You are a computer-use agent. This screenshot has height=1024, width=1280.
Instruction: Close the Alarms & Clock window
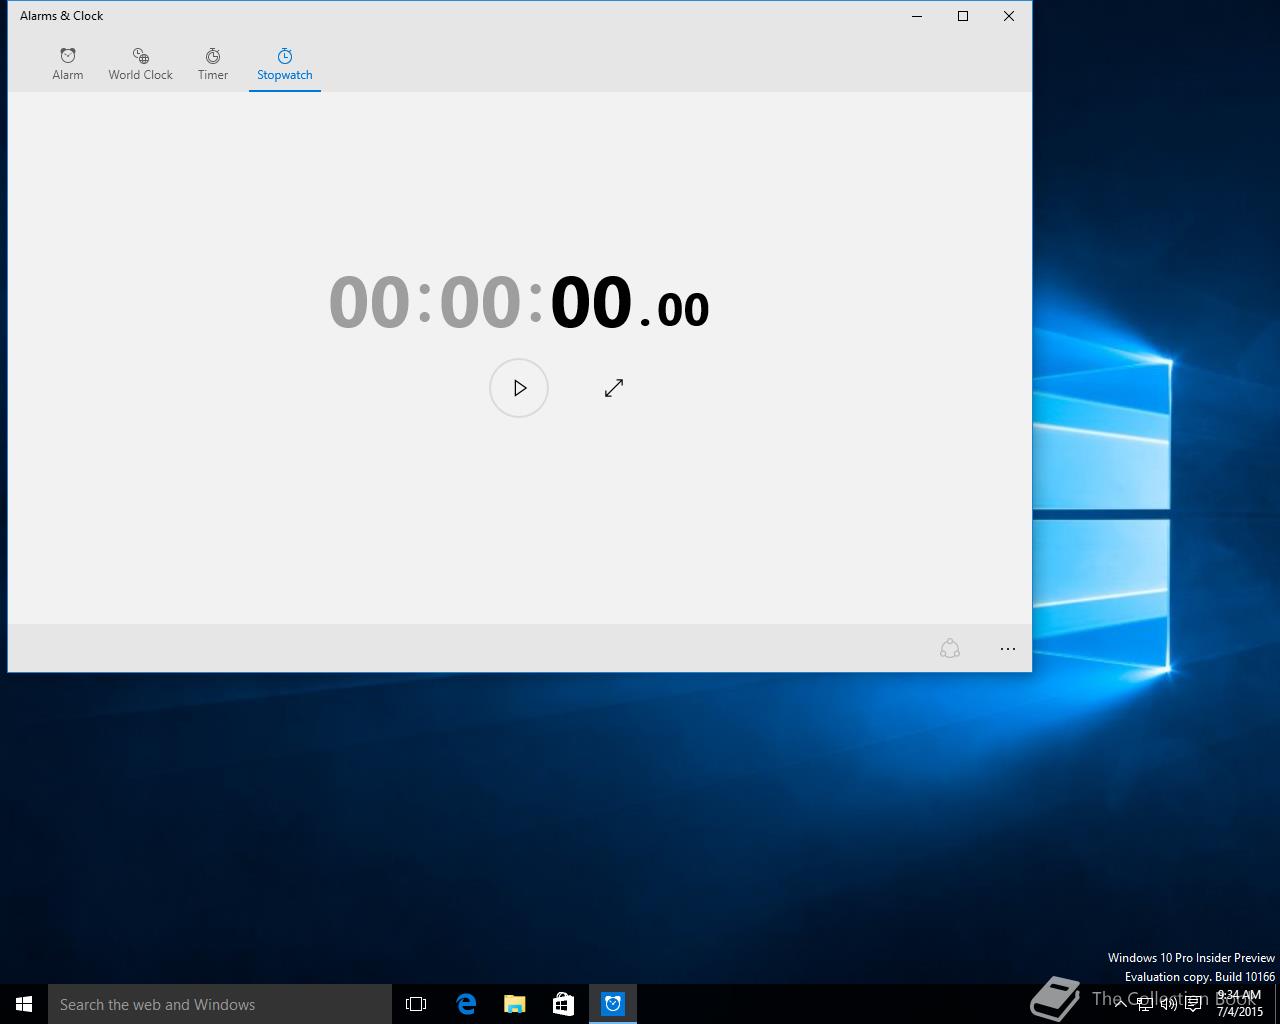(x=1009, y=16)
